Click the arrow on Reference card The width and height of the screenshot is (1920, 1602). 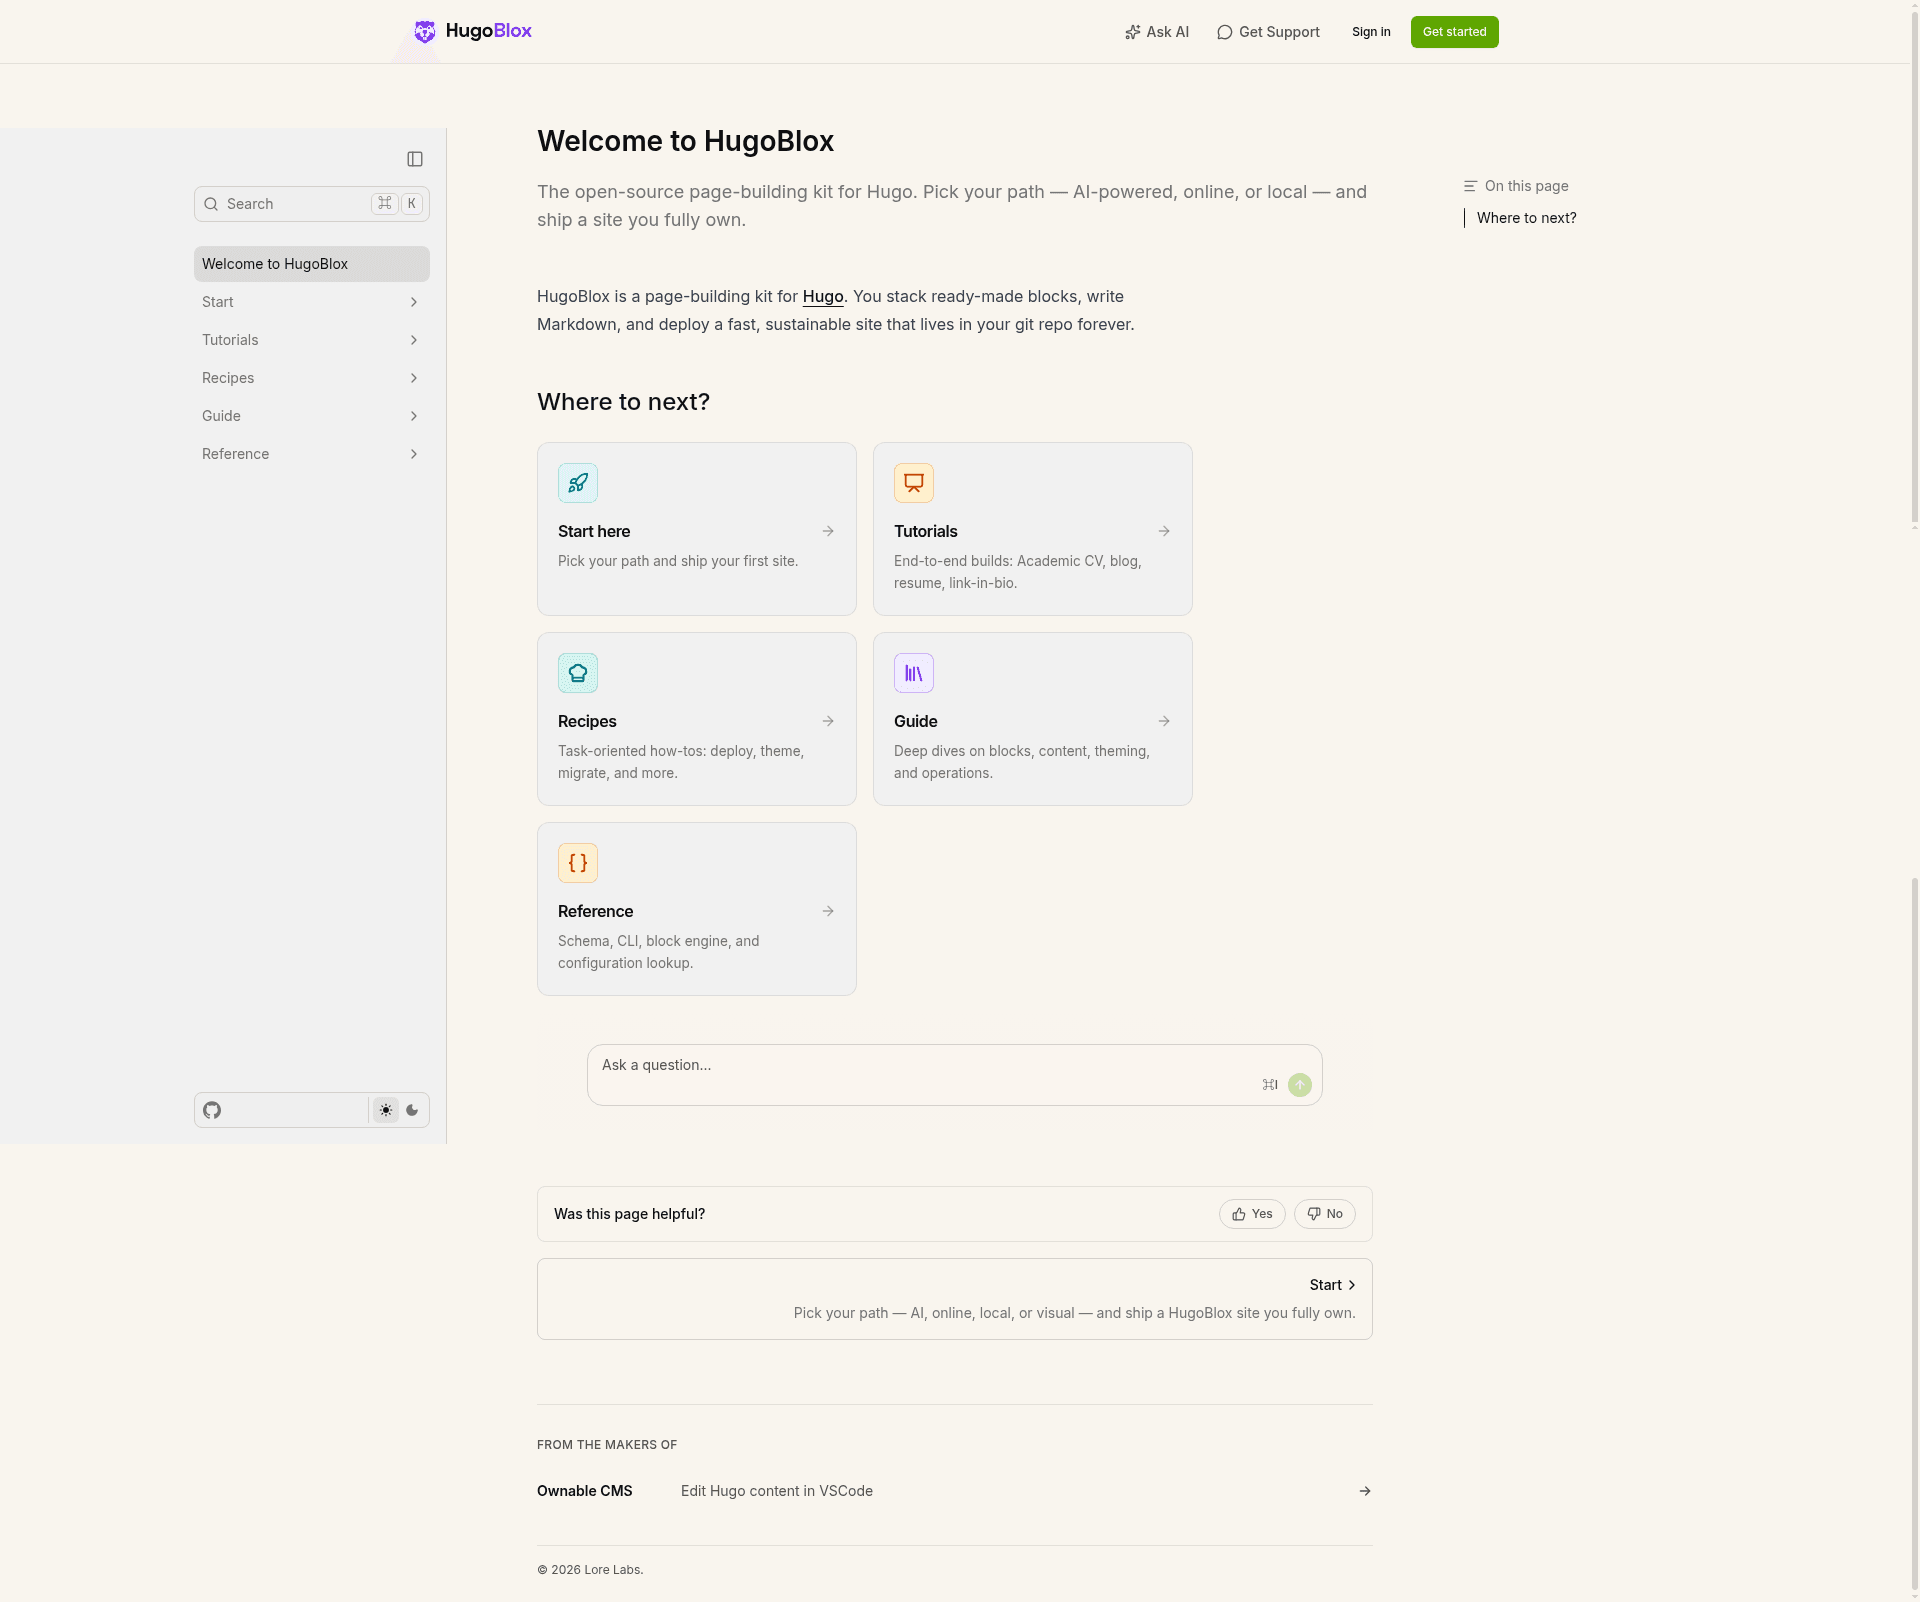[x=828, y=911]
